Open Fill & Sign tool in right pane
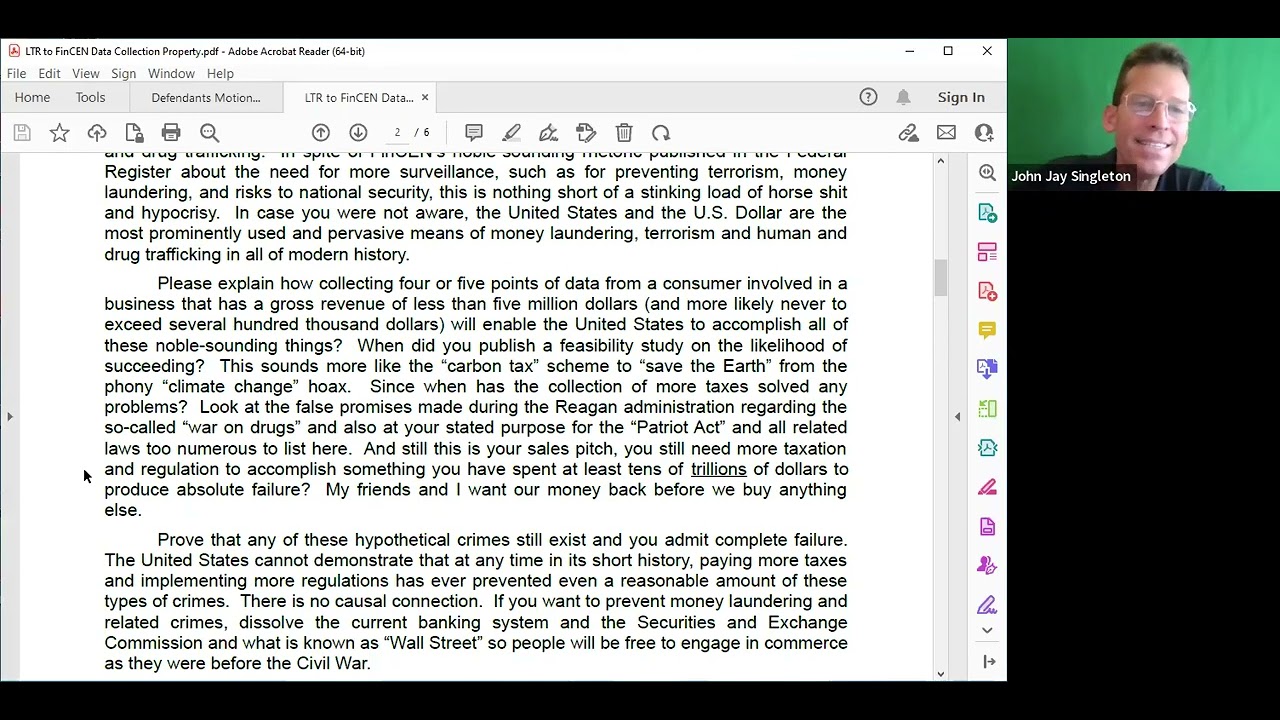The height and width of the screenshot is (720, 1280). tap(987, 605)
